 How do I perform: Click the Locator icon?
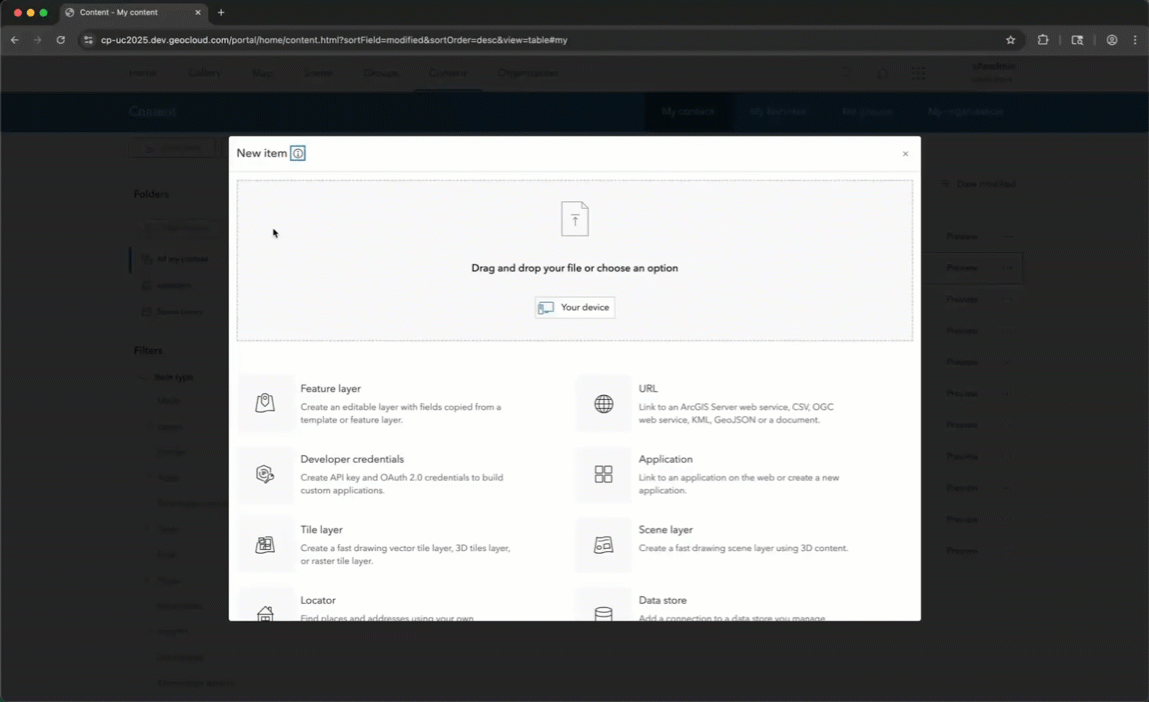coord(265,610)
